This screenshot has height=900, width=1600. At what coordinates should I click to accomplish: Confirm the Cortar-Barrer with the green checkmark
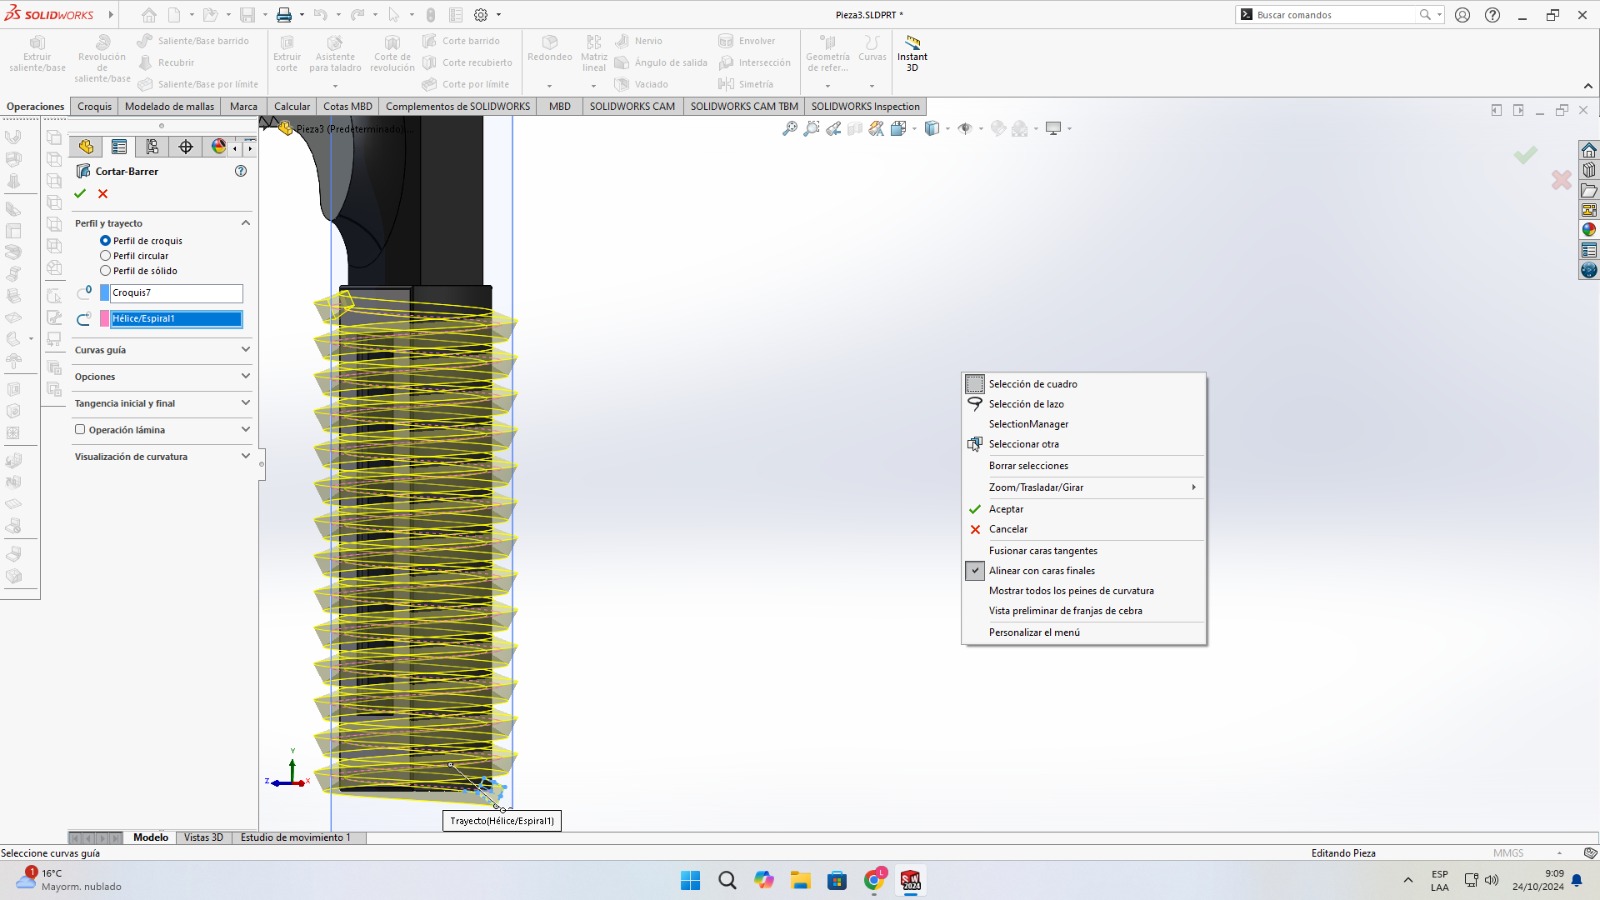pyautogui.click(x=80, y=194)
